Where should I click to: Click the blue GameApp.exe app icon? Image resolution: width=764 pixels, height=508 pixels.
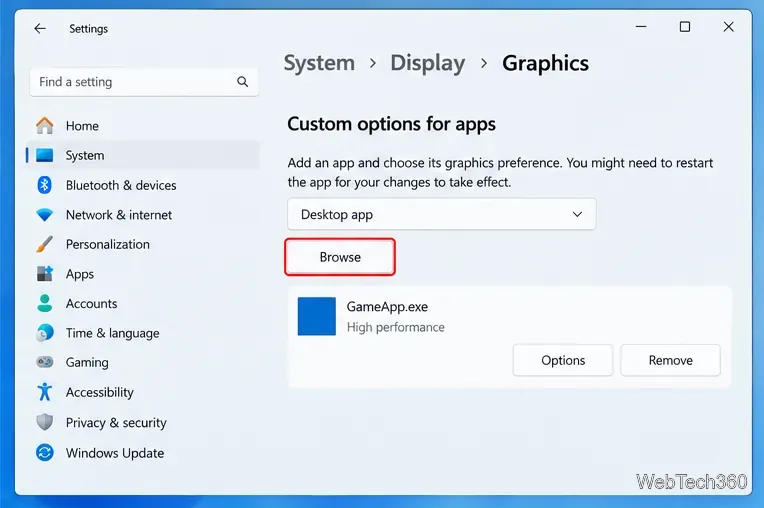tap(317, 317)
